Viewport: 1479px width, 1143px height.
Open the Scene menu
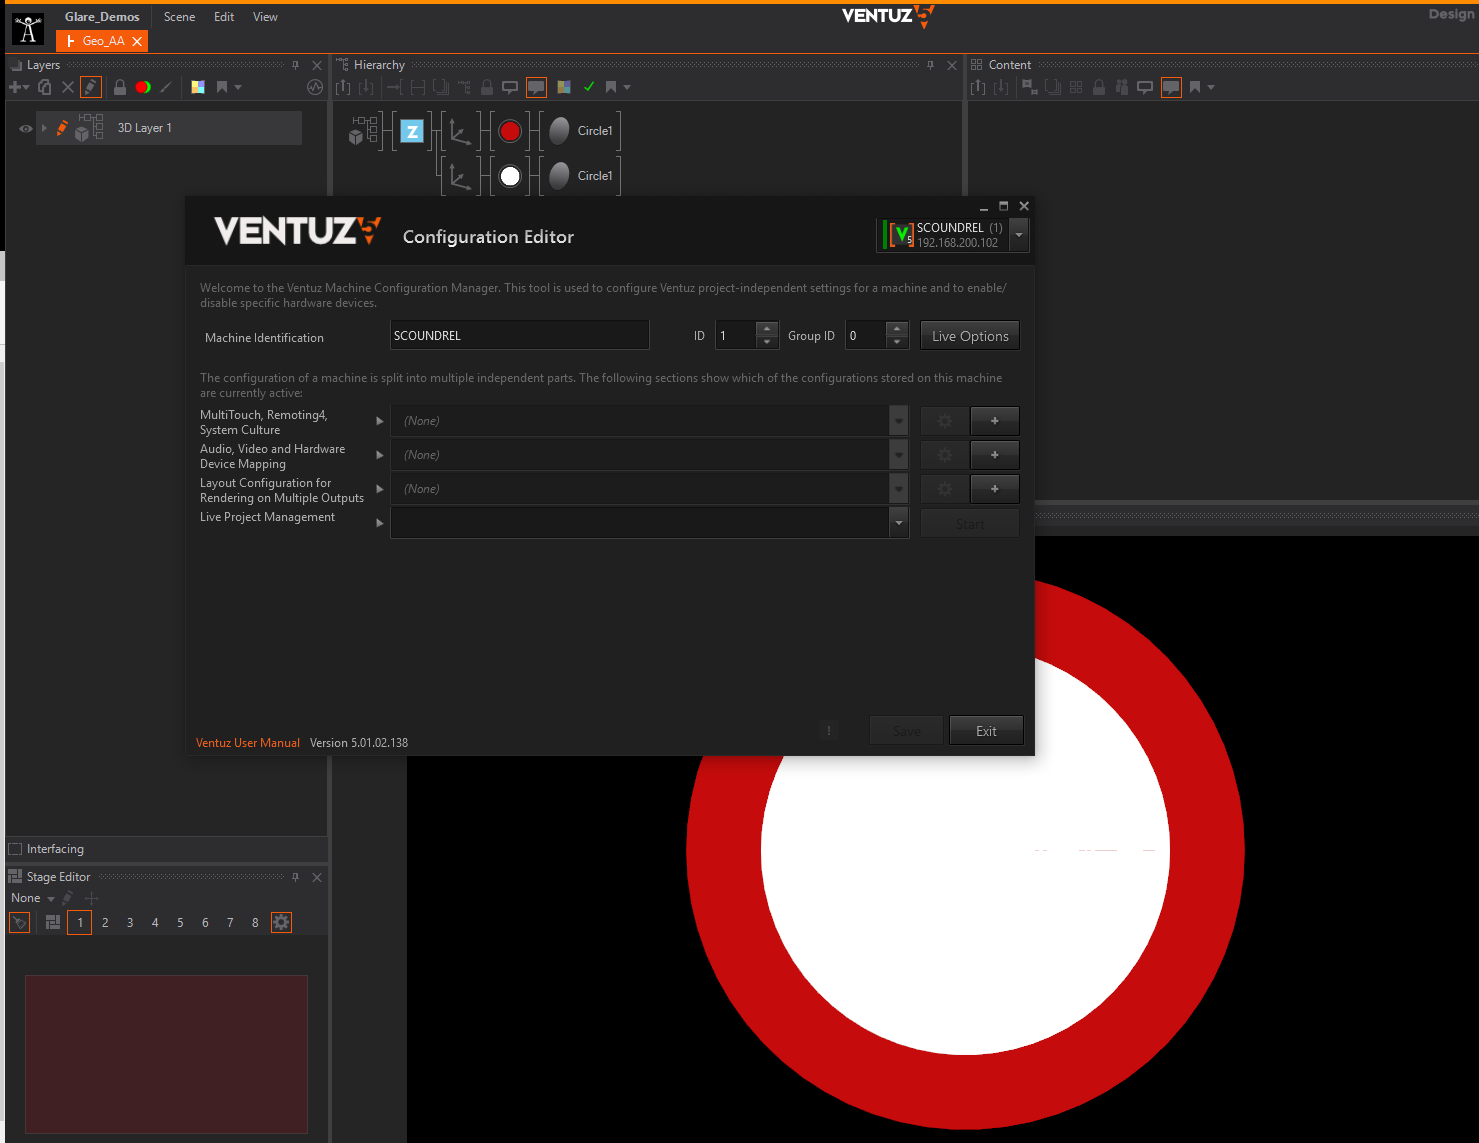[x=179, y=17]
